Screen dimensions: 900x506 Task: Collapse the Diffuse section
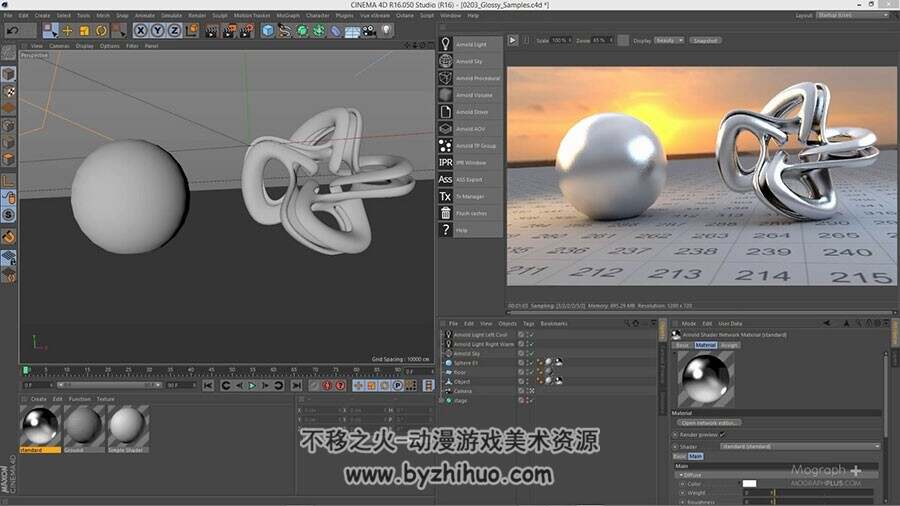tap(681, 475)
